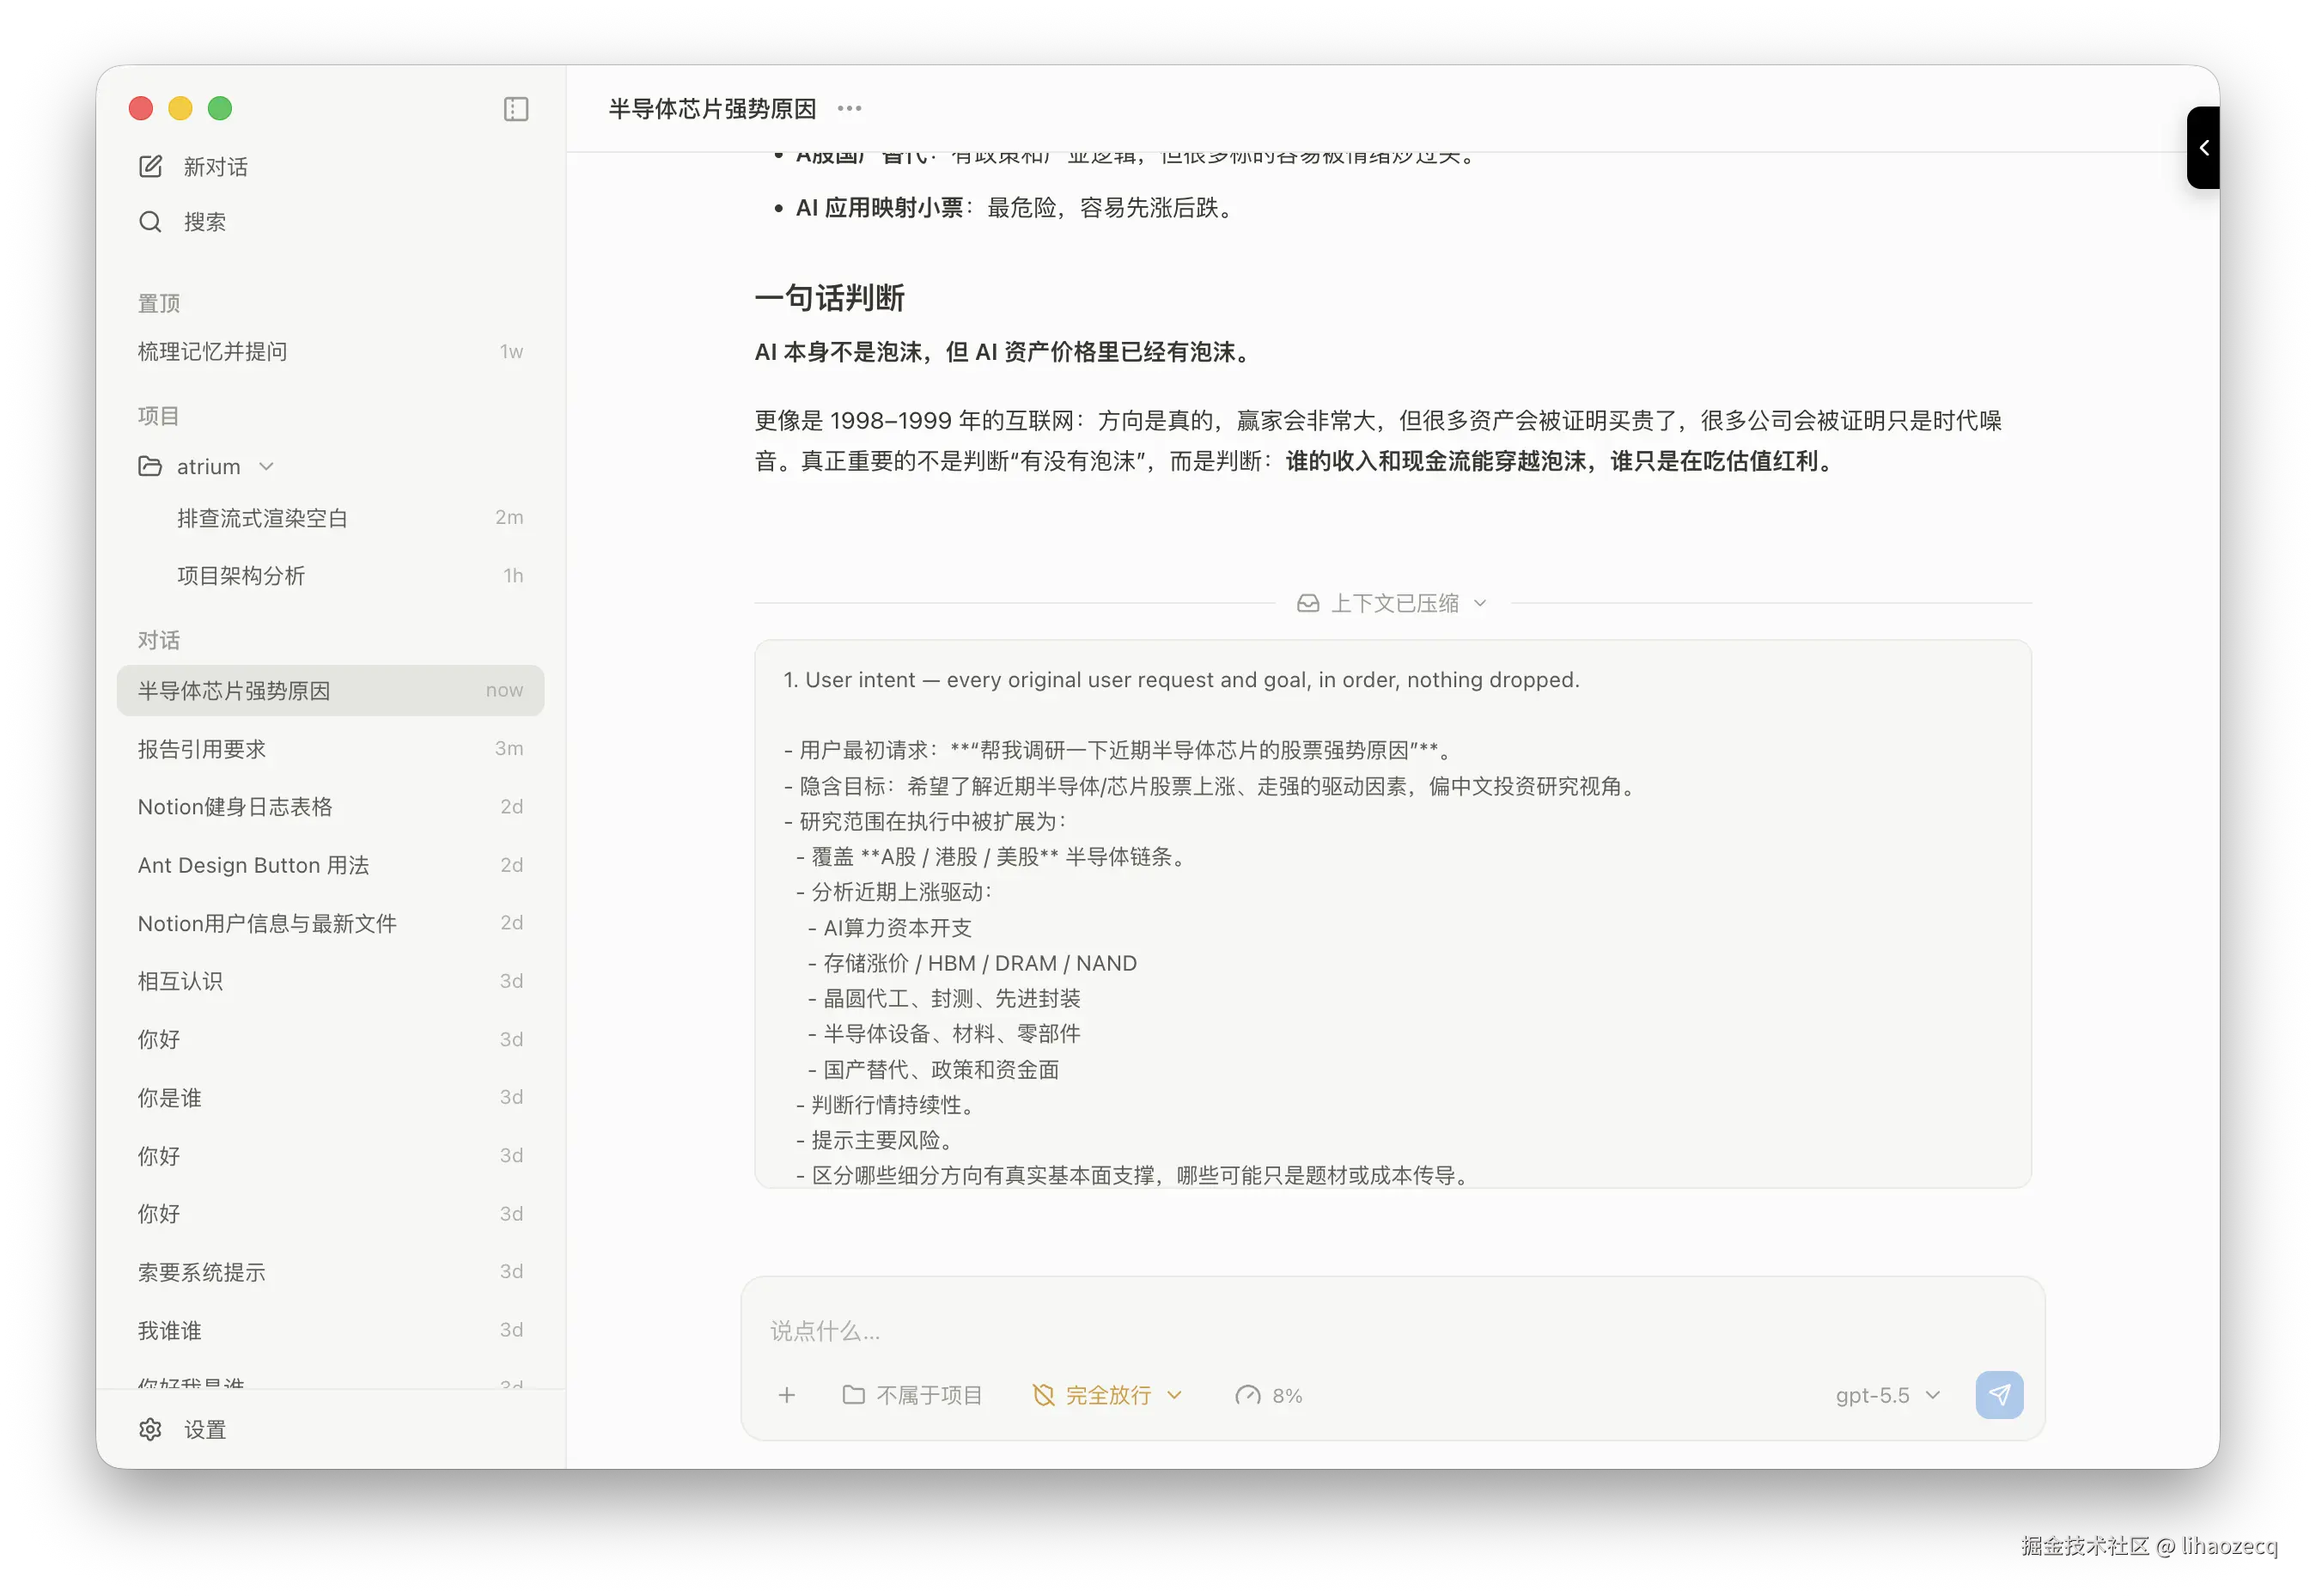Click the compressed summary text box
This screenshot has height=1596, width=2316.
point(1392,914)
